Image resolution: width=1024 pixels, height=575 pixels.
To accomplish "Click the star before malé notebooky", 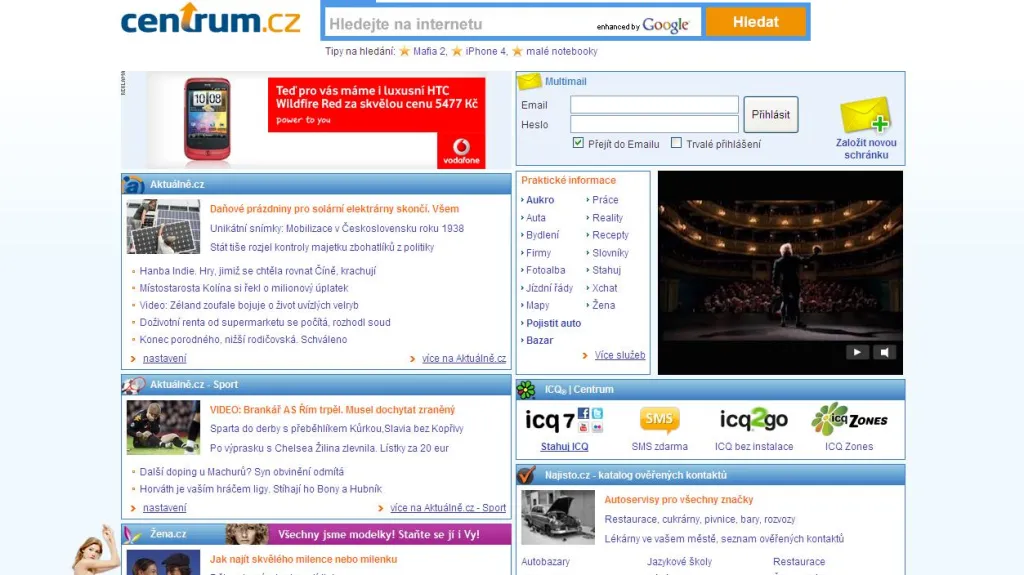I will coord(517,51).
